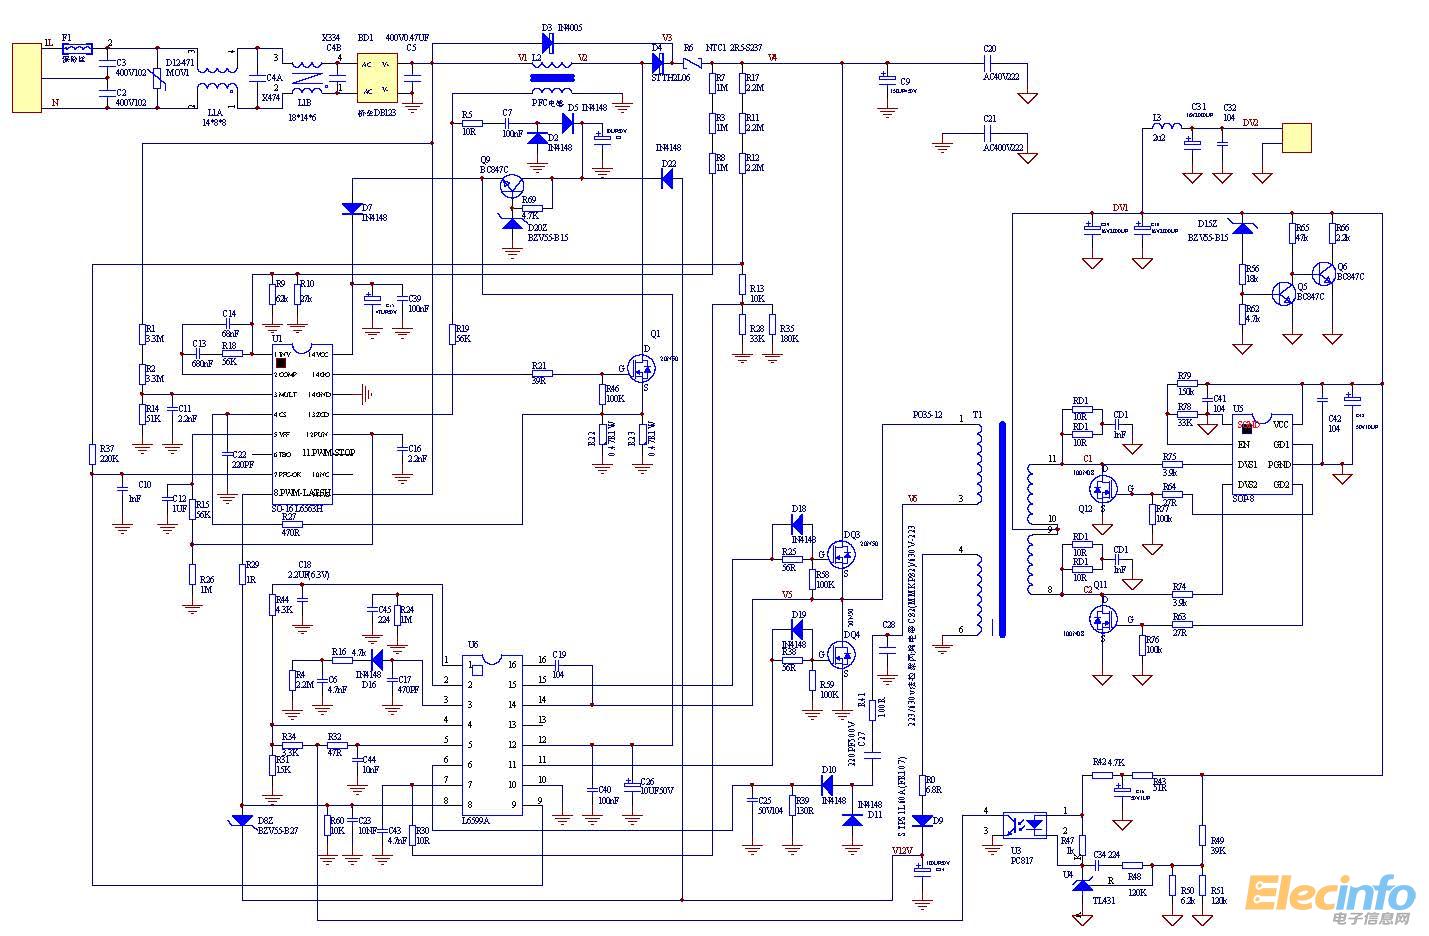The height and width of the screenshot is (936, 1429).
Task: Select the Q11 synchronous rectifier MOSFET
Action: tap(1102, 620)
